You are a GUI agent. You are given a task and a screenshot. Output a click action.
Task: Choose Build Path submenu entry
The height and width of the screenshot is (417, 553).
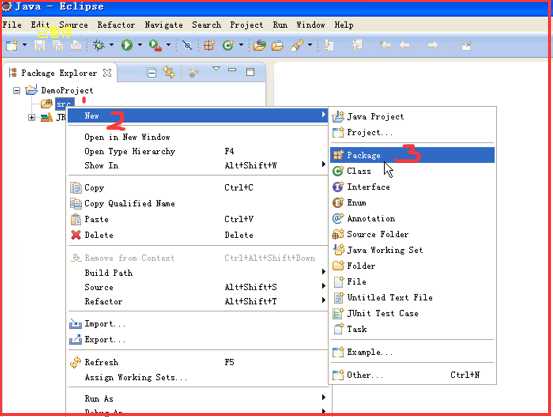coord(198,273)
